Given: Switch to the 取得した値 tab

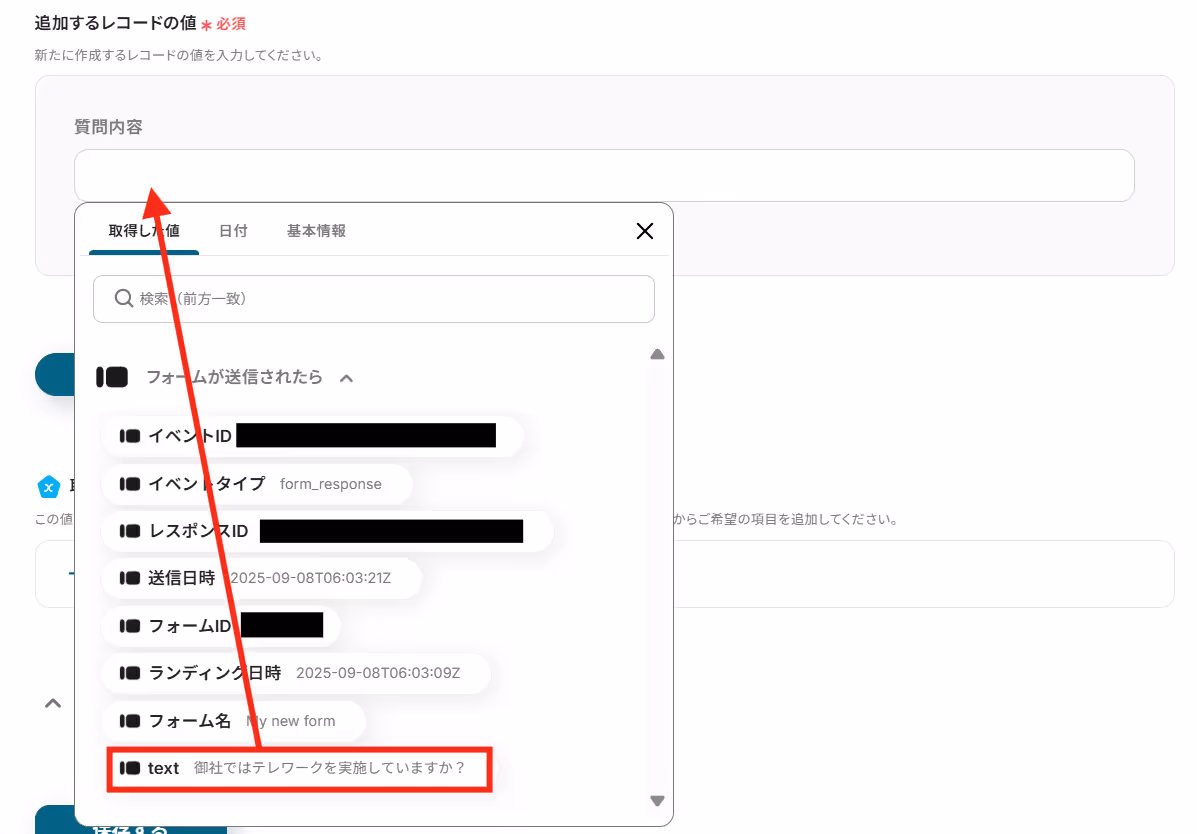Looking at the screenshot, I should (x=144, y=231).
